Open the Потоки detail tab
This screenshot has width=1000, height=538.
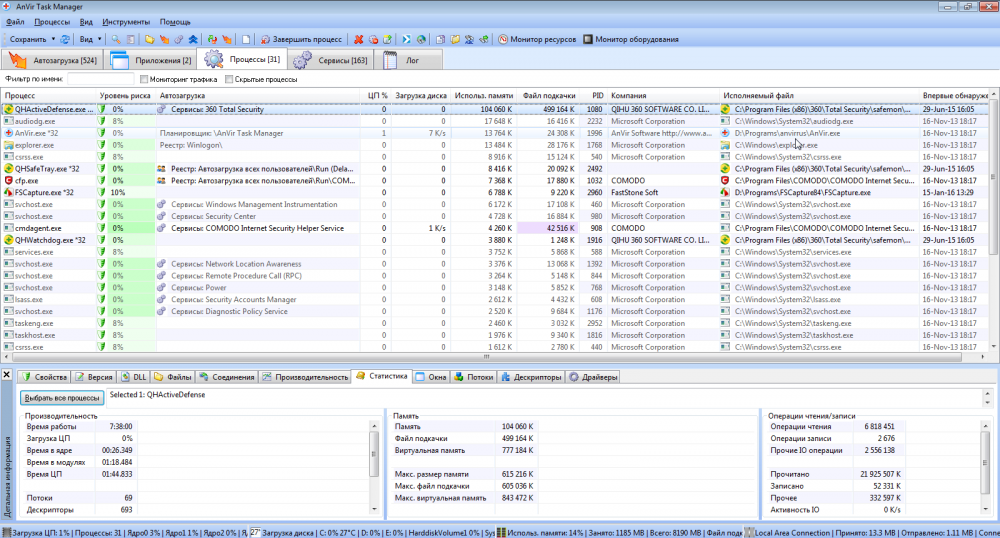pos(474,377)
